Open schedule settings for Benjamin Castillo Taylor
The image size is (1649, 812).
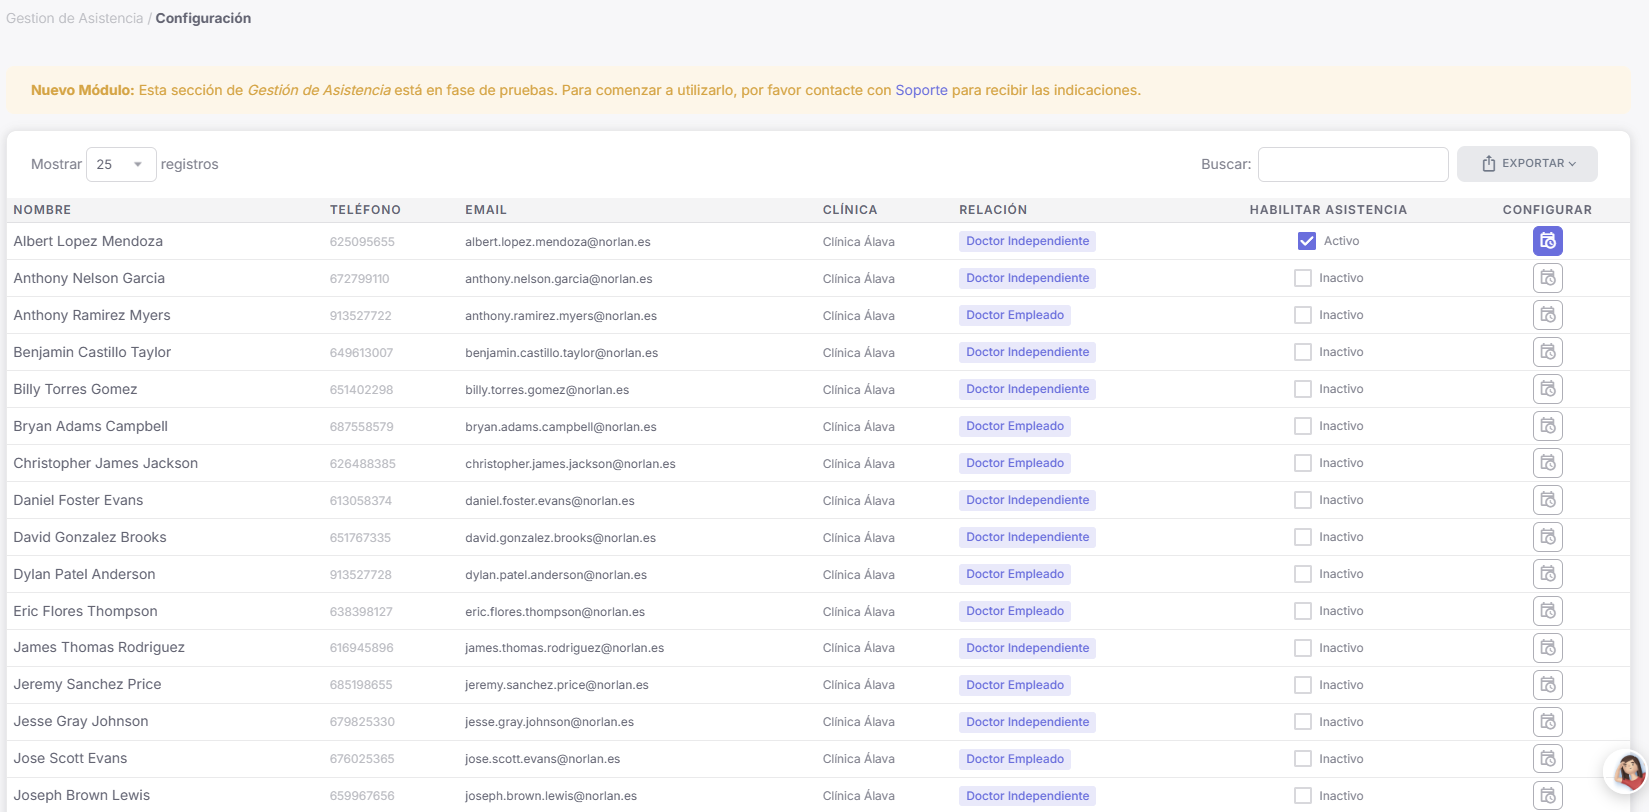pos(1547,352)
